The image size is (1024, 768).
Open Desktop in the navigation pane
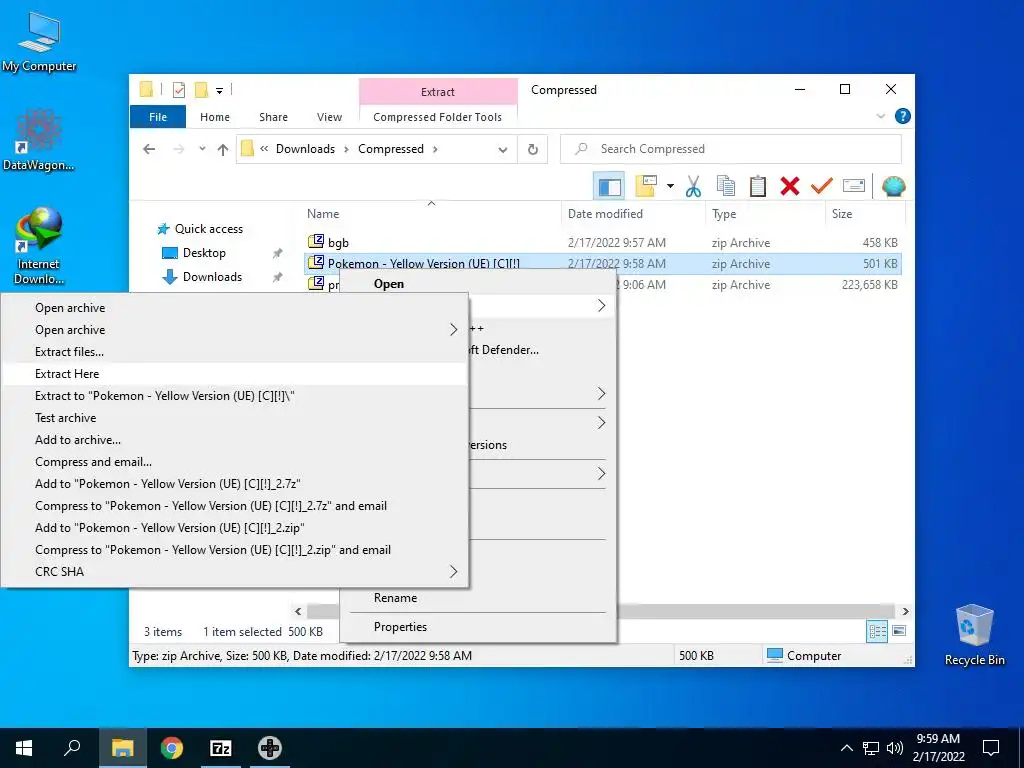pyautogui.click(x=204, y=253)
